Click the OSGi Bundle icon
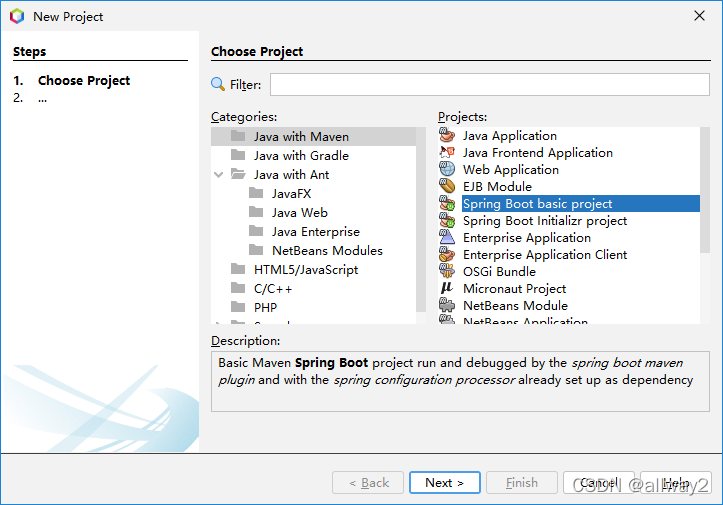The height and width of the screenshot is (505, 723). 447,272
